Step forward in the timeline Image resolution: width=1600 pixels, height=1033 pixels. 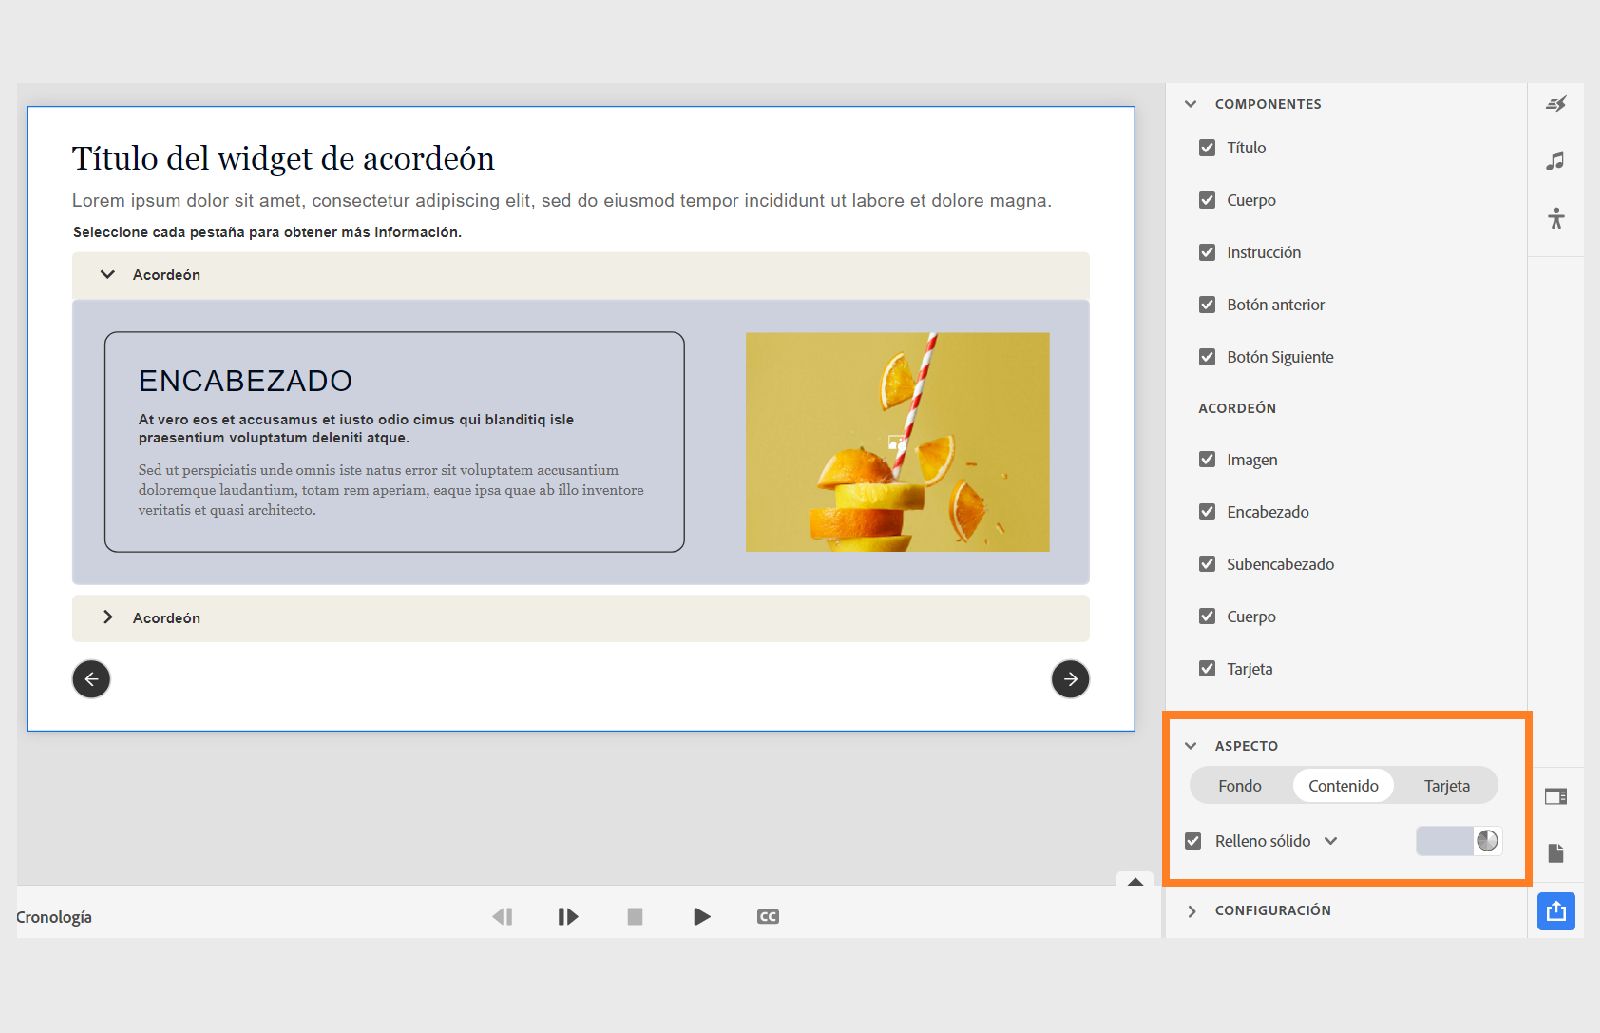[568, 917]
